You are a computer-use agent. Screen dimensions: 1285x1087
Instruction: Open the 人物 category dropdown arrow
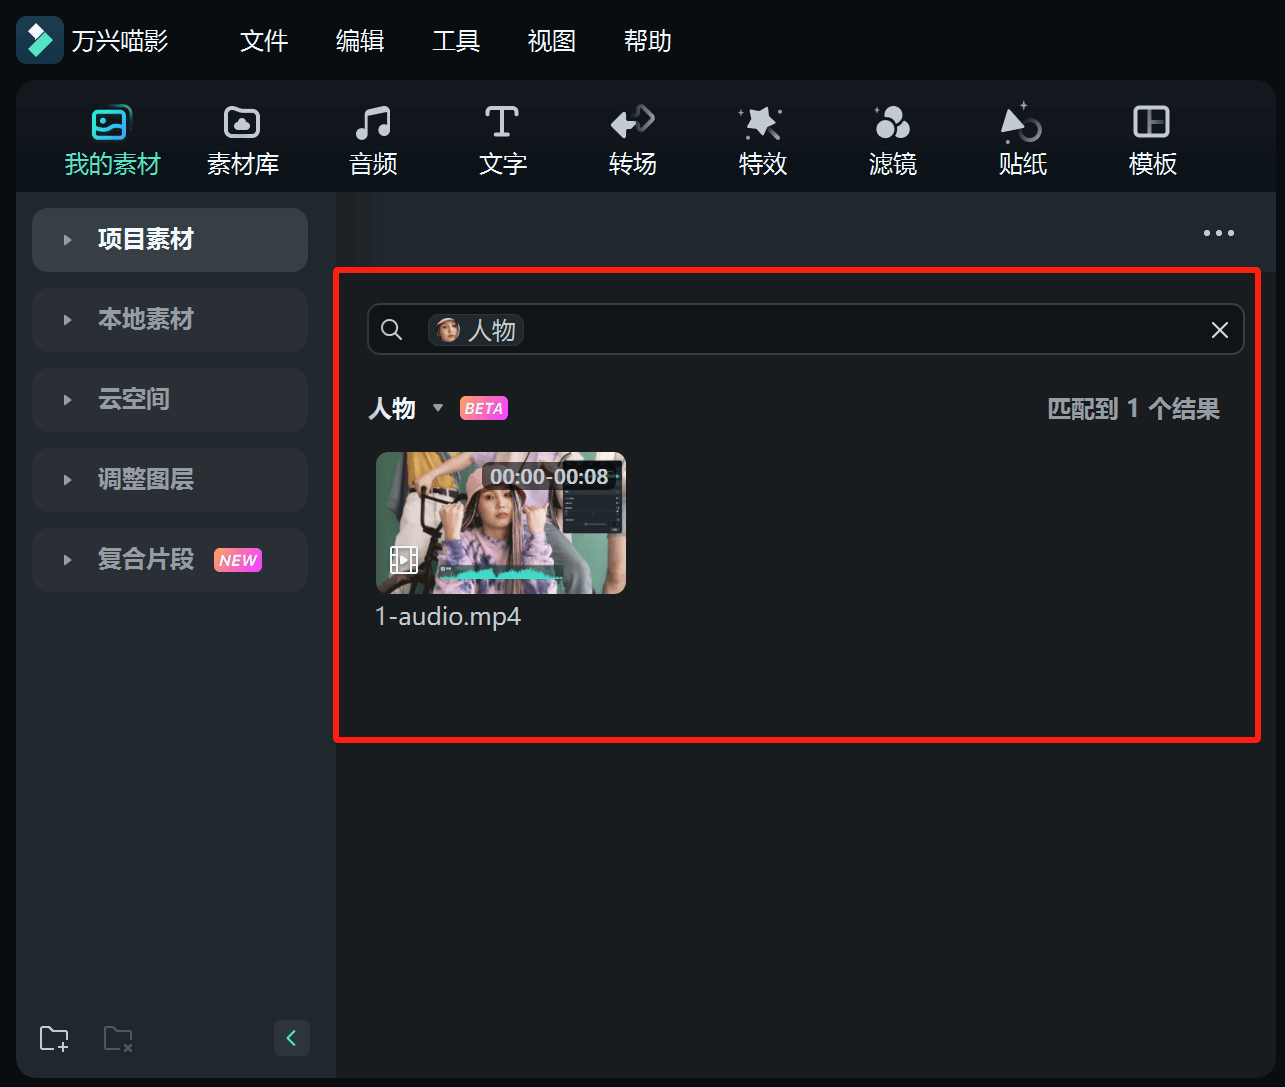click(438, 408)
